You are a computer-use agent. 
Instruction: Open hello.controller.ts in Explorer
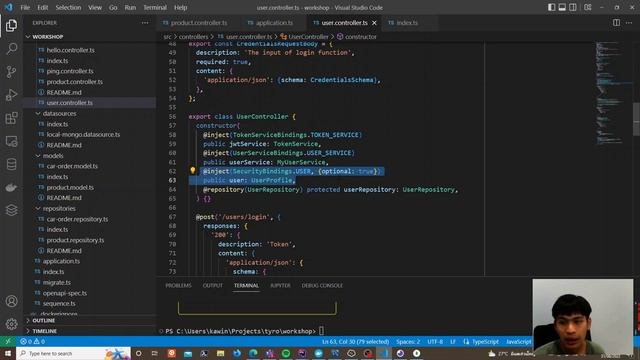tap(70, 50)
